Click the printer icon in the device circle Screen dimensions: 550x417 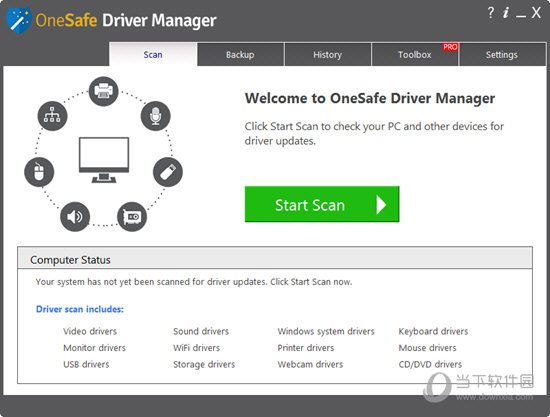[103, 91]
